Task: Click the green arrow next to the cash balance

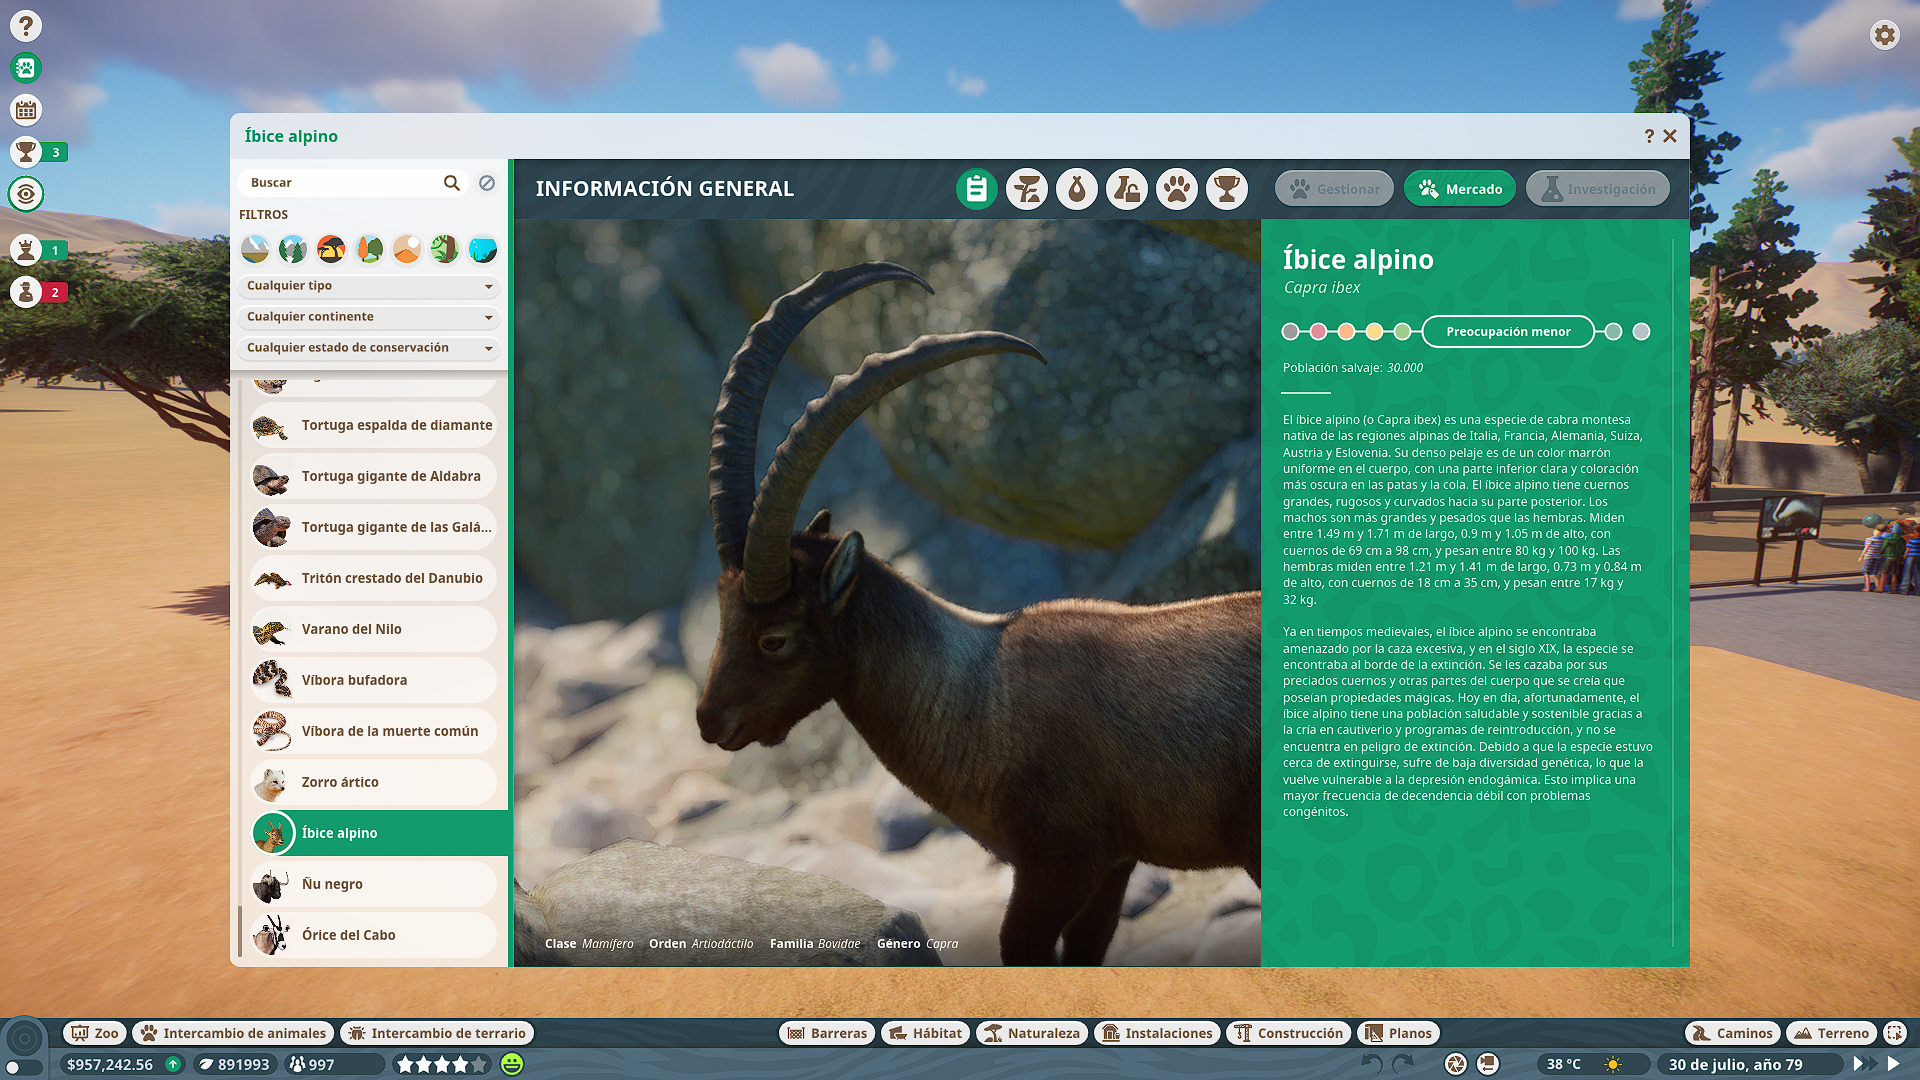Action: [173, 1064]
